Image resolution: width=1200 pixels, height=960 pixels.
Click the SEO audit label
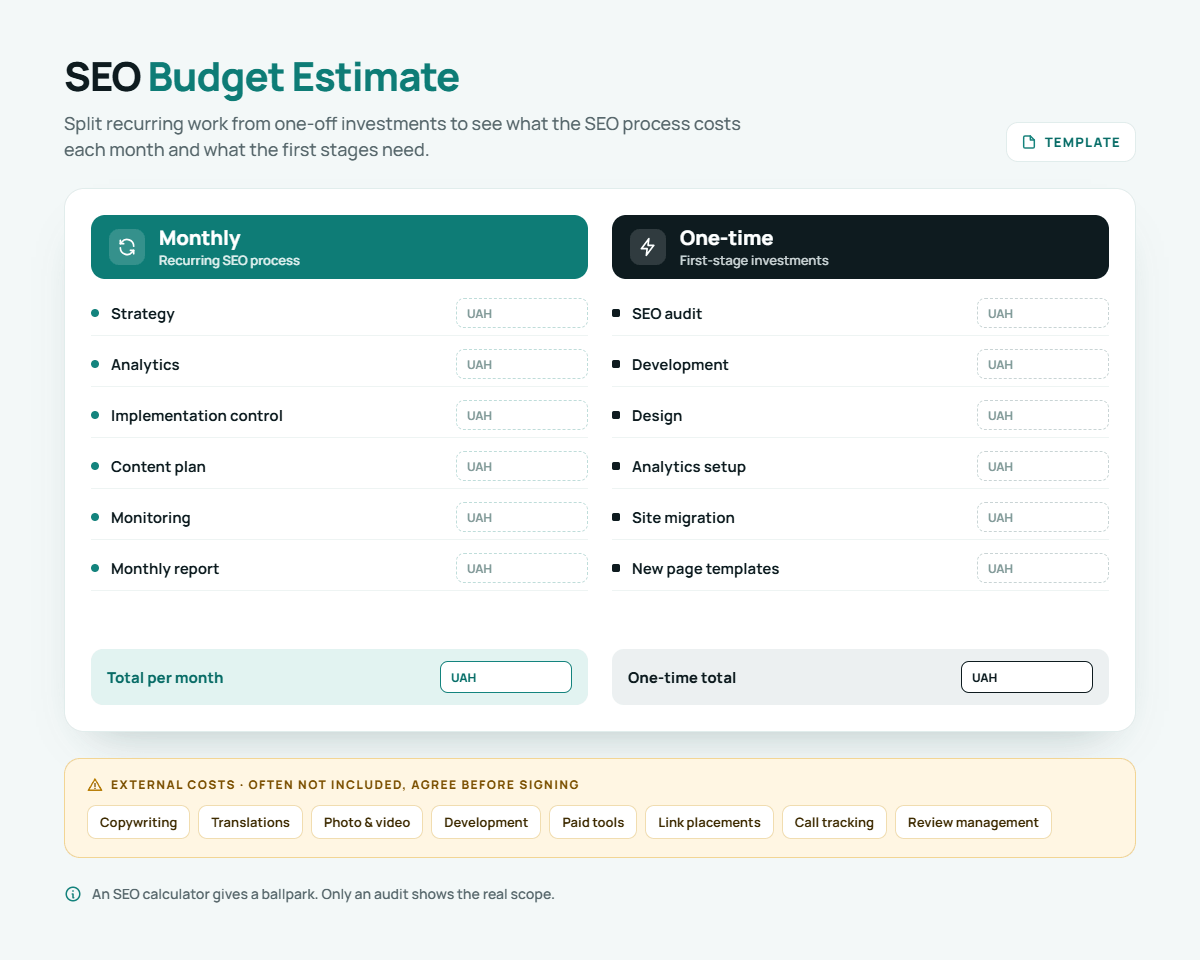pyautogui.click(x=667, y=313)
